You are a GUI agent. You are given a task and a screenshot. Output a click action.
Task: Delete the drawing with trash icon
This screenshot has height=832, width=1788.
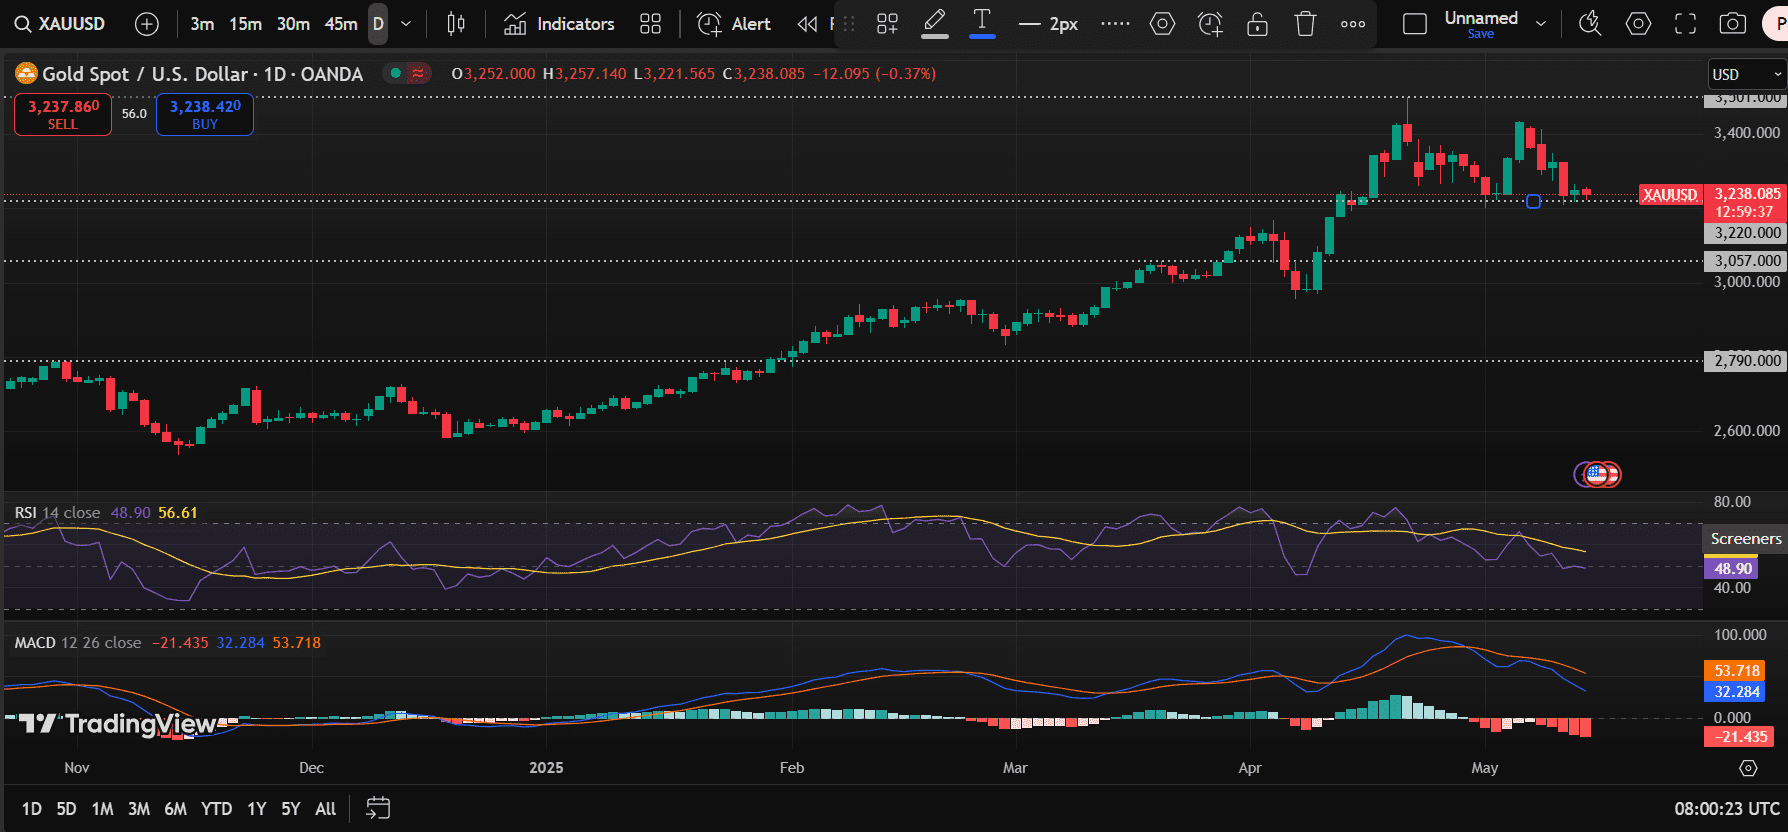coord(1305,24)
